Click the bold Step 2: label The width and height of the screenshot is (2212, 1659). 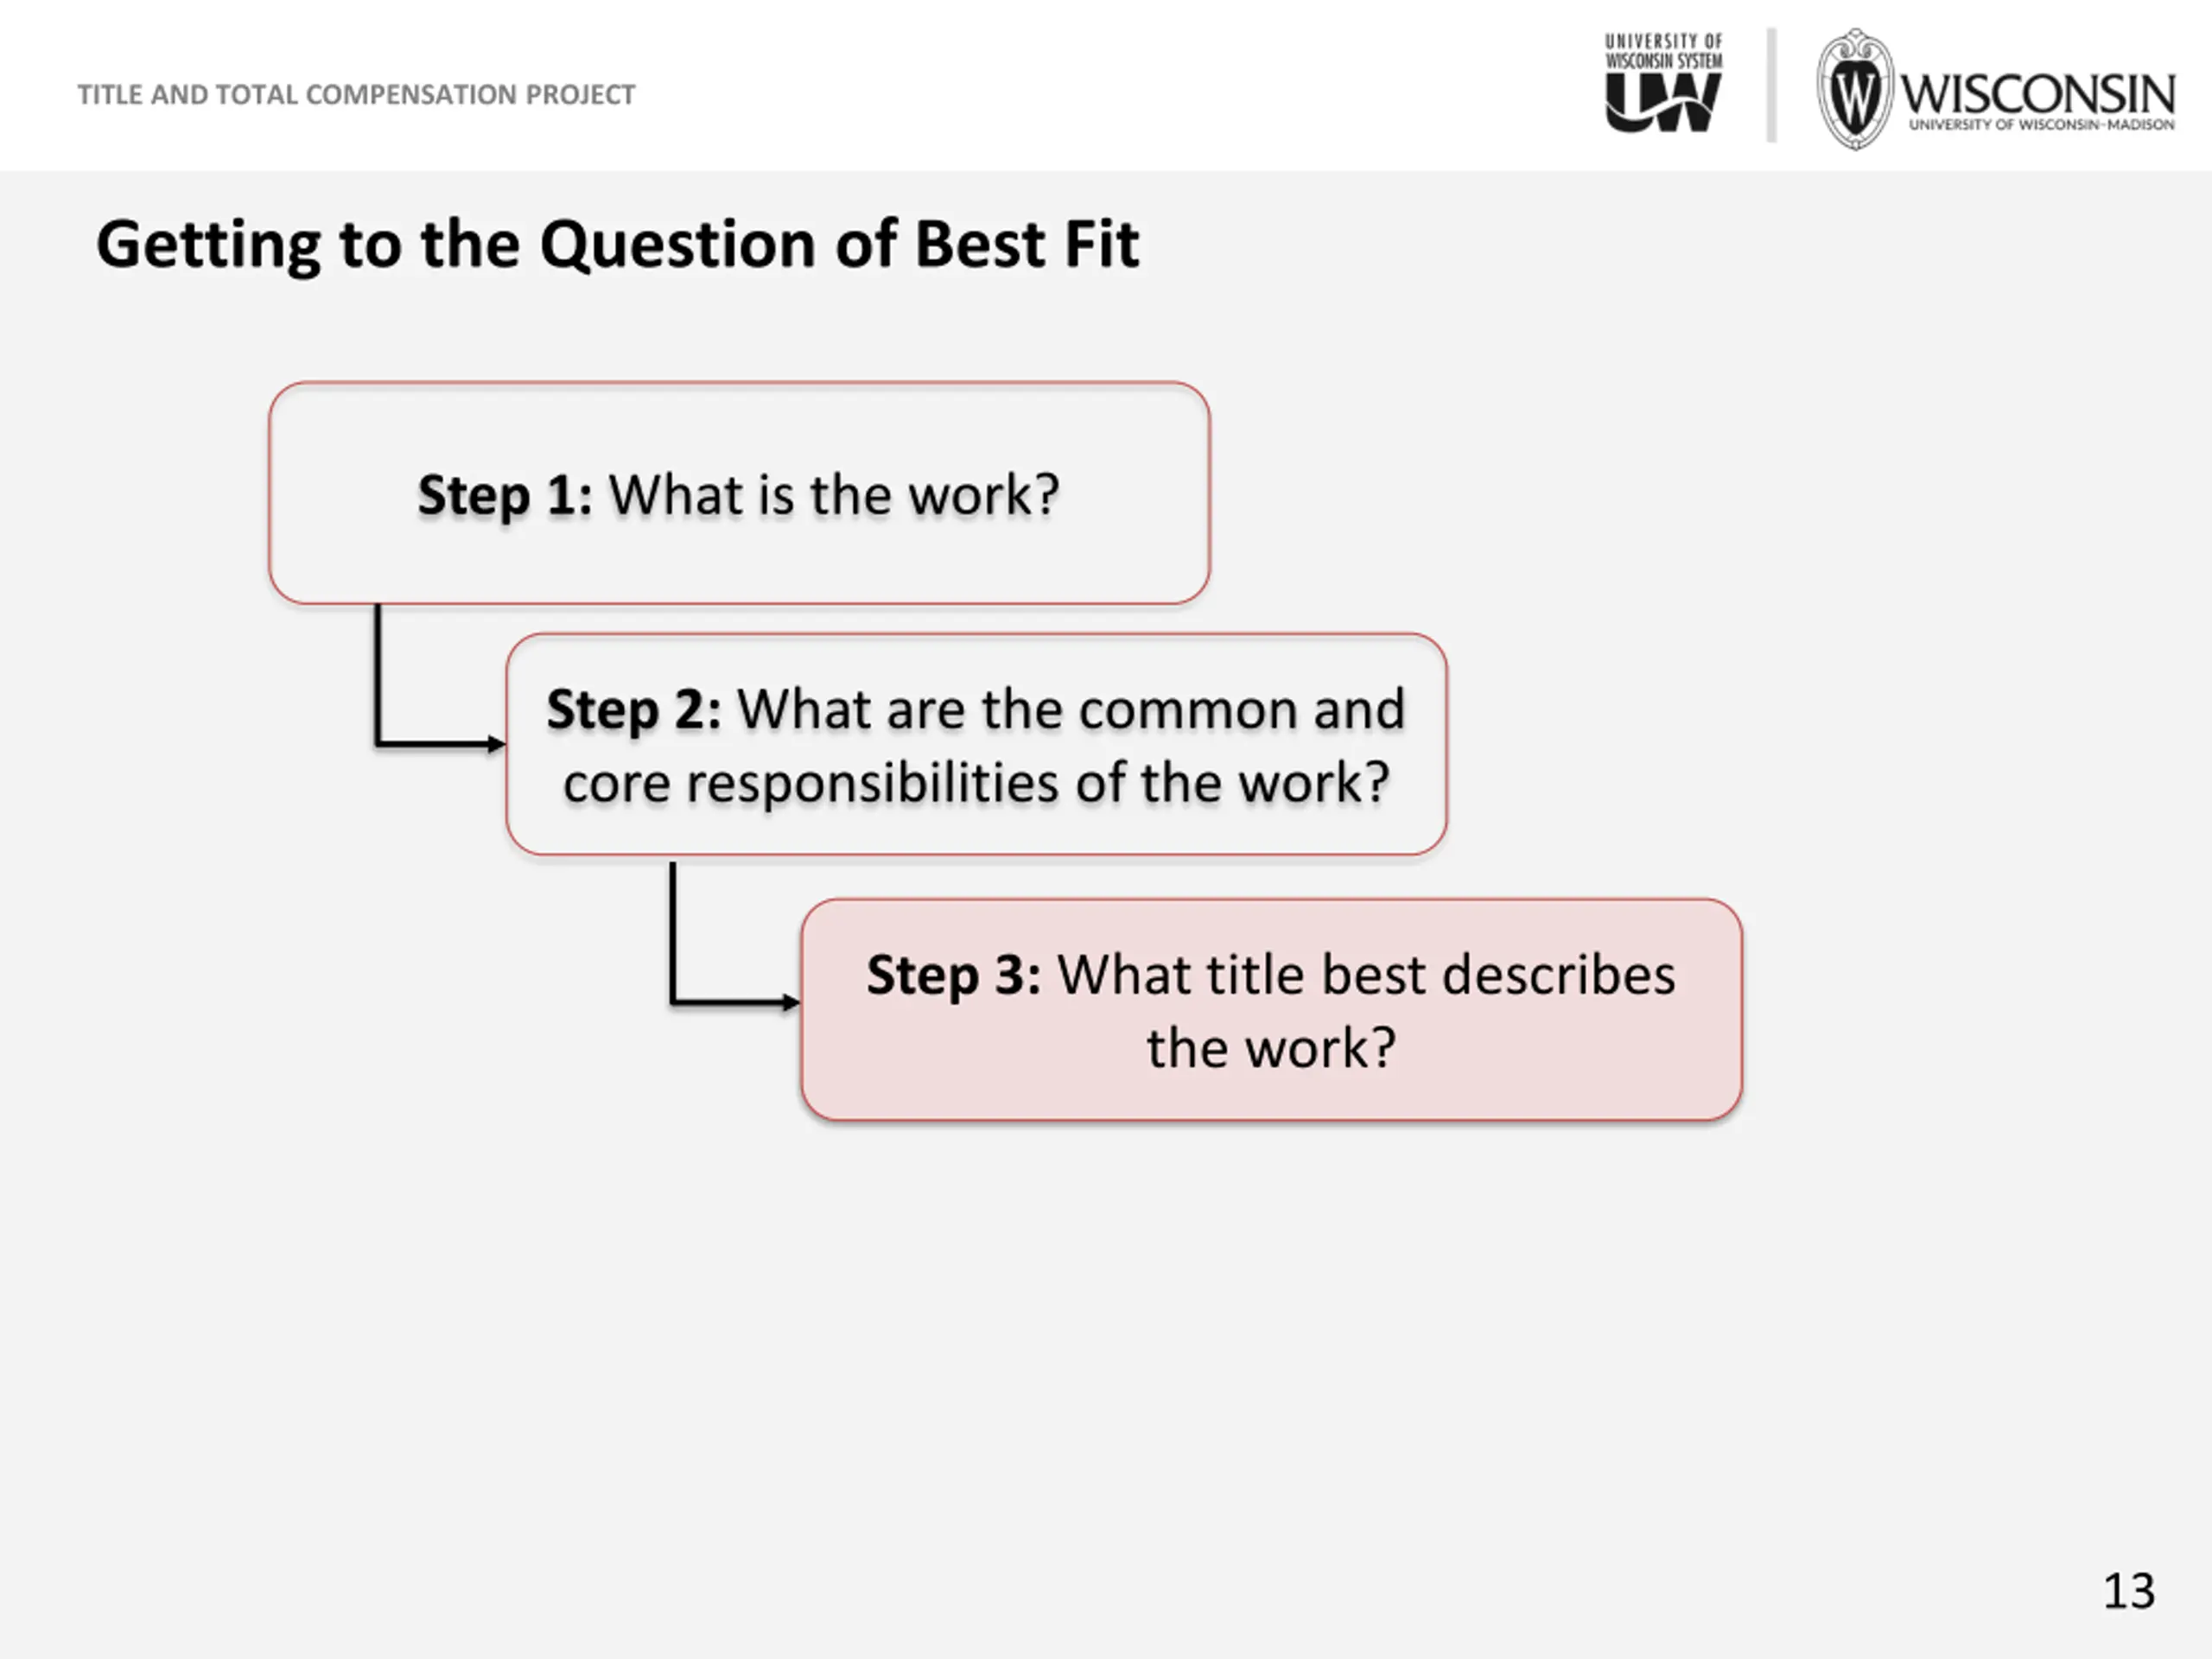click(x=633, y=710)
